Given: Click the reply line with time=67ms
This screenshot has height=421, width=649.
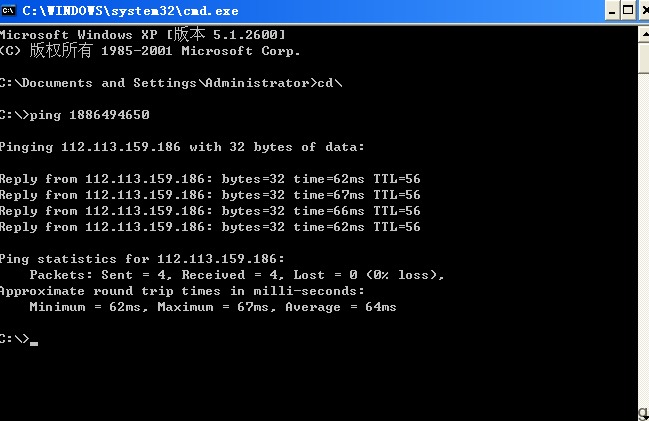Looking at the screenshot, I should click(x=210, y=195).
